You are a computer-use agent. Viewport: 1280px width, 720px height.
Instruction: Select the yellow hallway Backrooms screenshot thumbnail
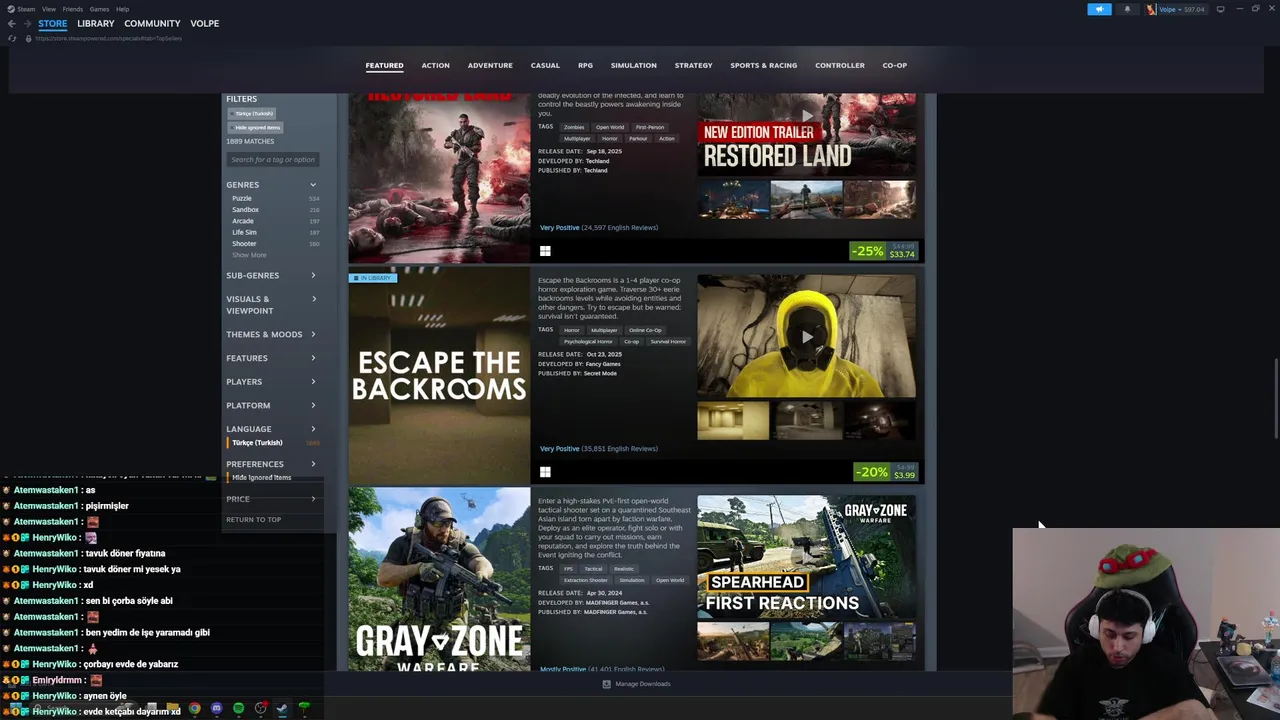pos(733,421)
